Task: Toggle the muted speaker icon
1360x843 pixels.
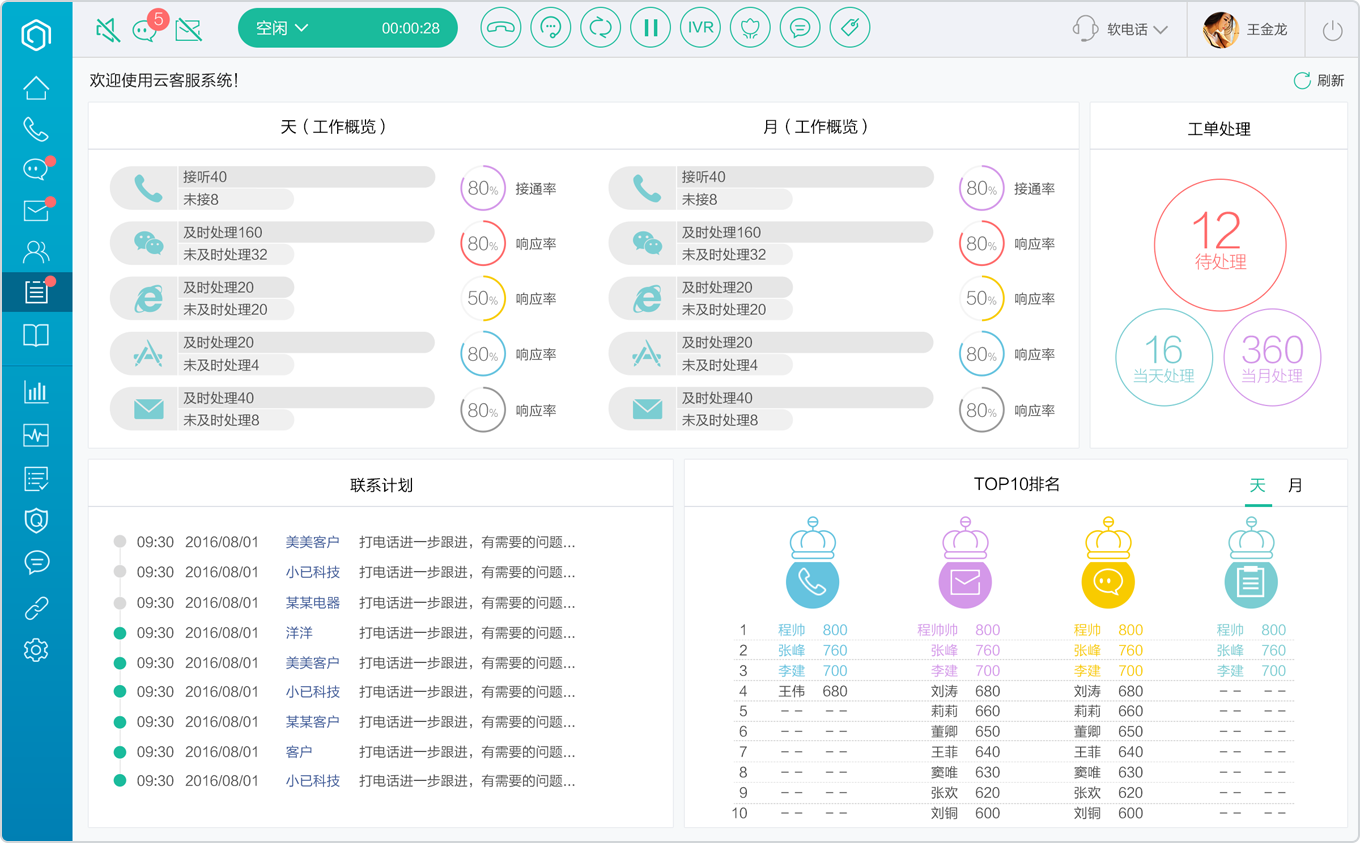Action: coord(108,30)
